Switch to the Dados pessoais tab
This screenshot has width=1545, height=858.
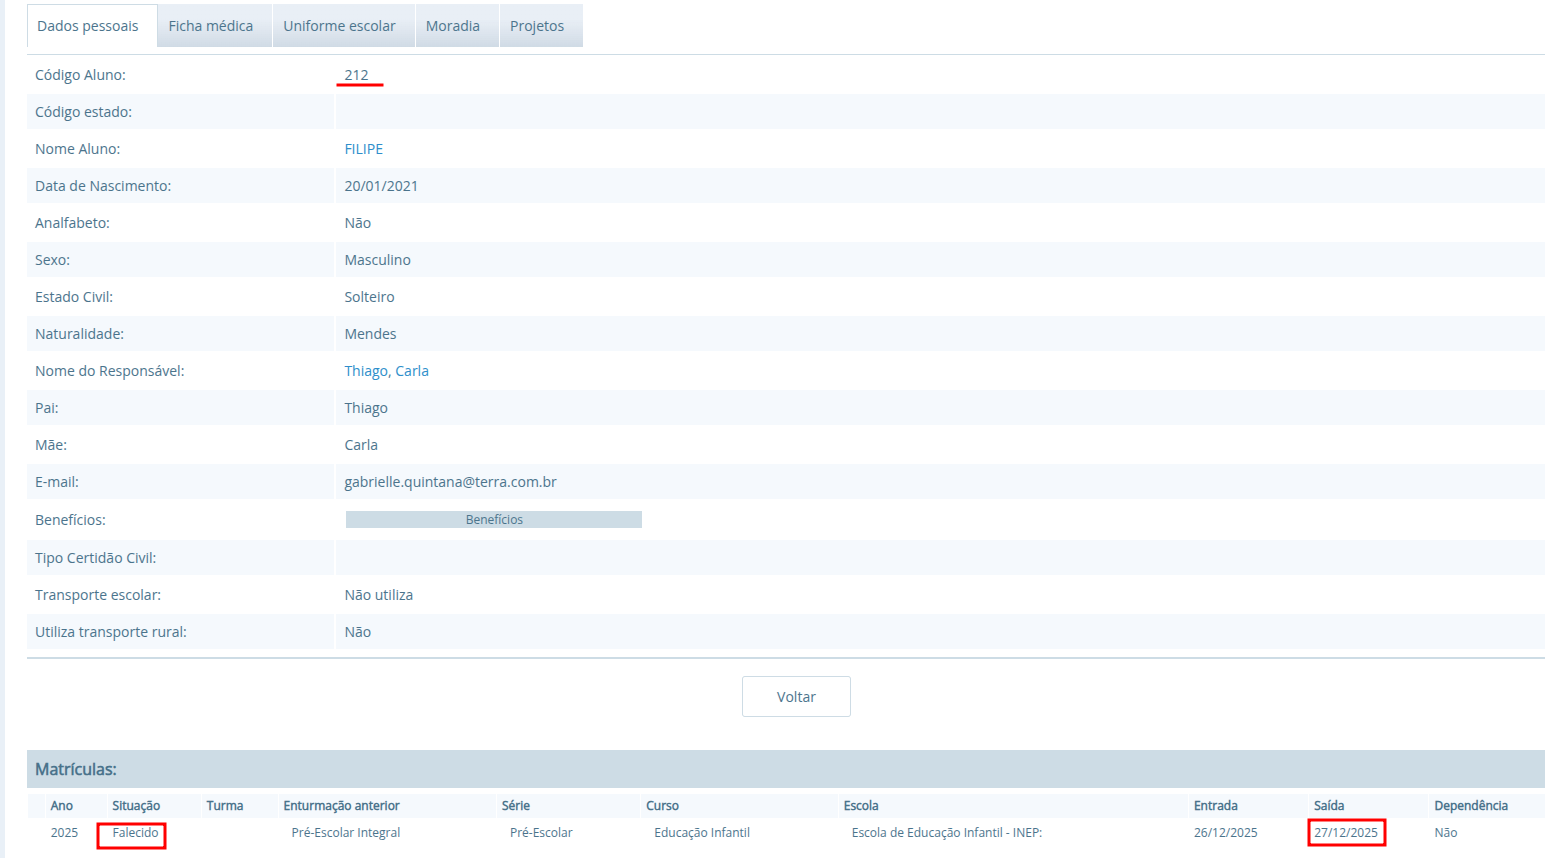(x=88, y=26)
